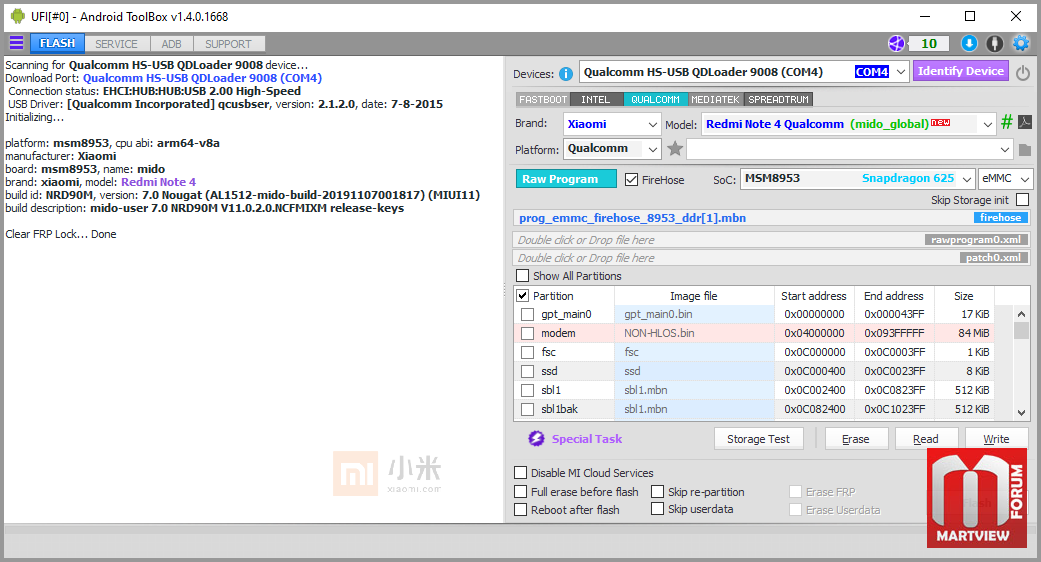Open the PDF manual icon beside Model
This screenshot has width=1041, height=562.
1025,122
